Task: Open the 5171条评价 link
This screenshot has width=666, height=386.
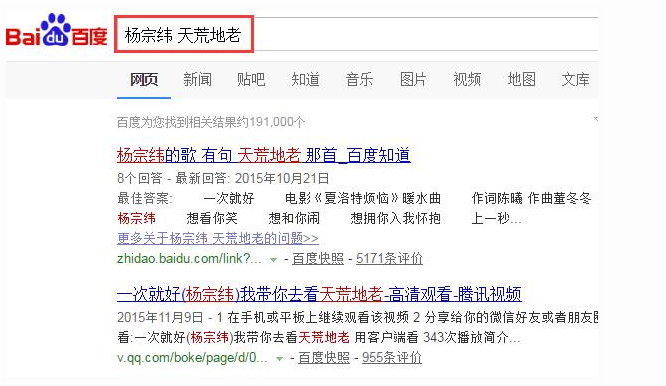Action: coord(389,258)
